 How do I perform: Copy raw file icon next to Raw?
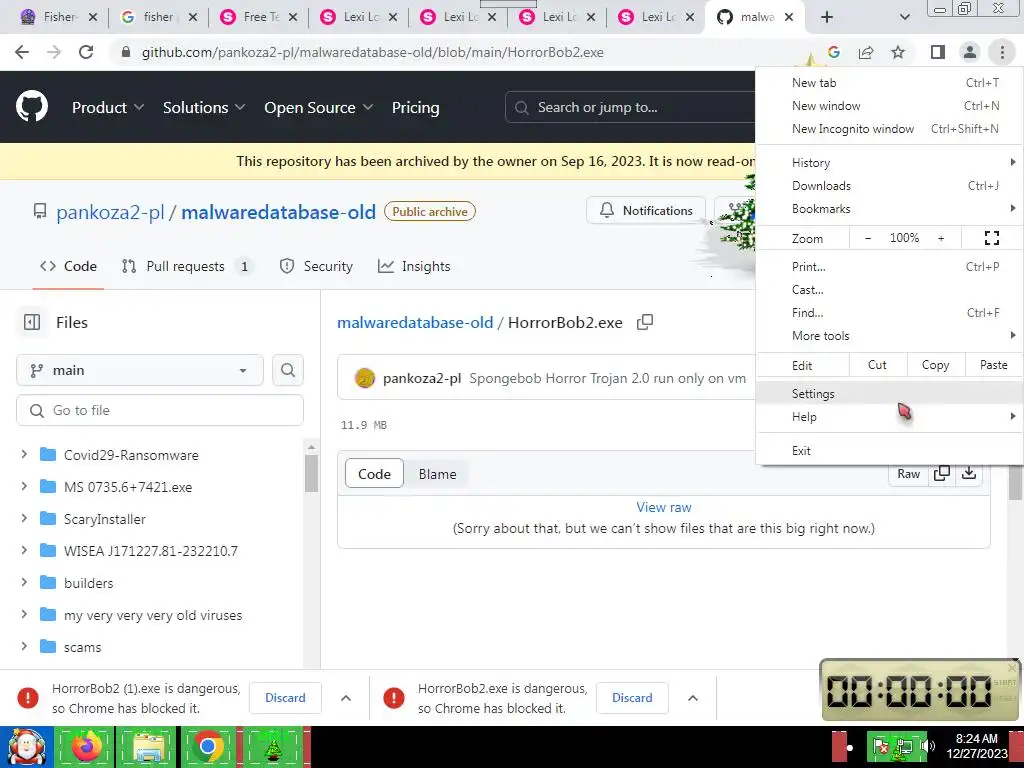(x=942, y=473)
